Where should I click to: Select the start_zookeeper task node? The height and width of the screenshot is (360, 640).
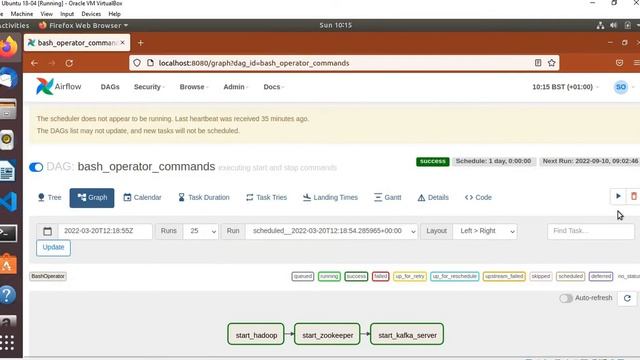327,334
